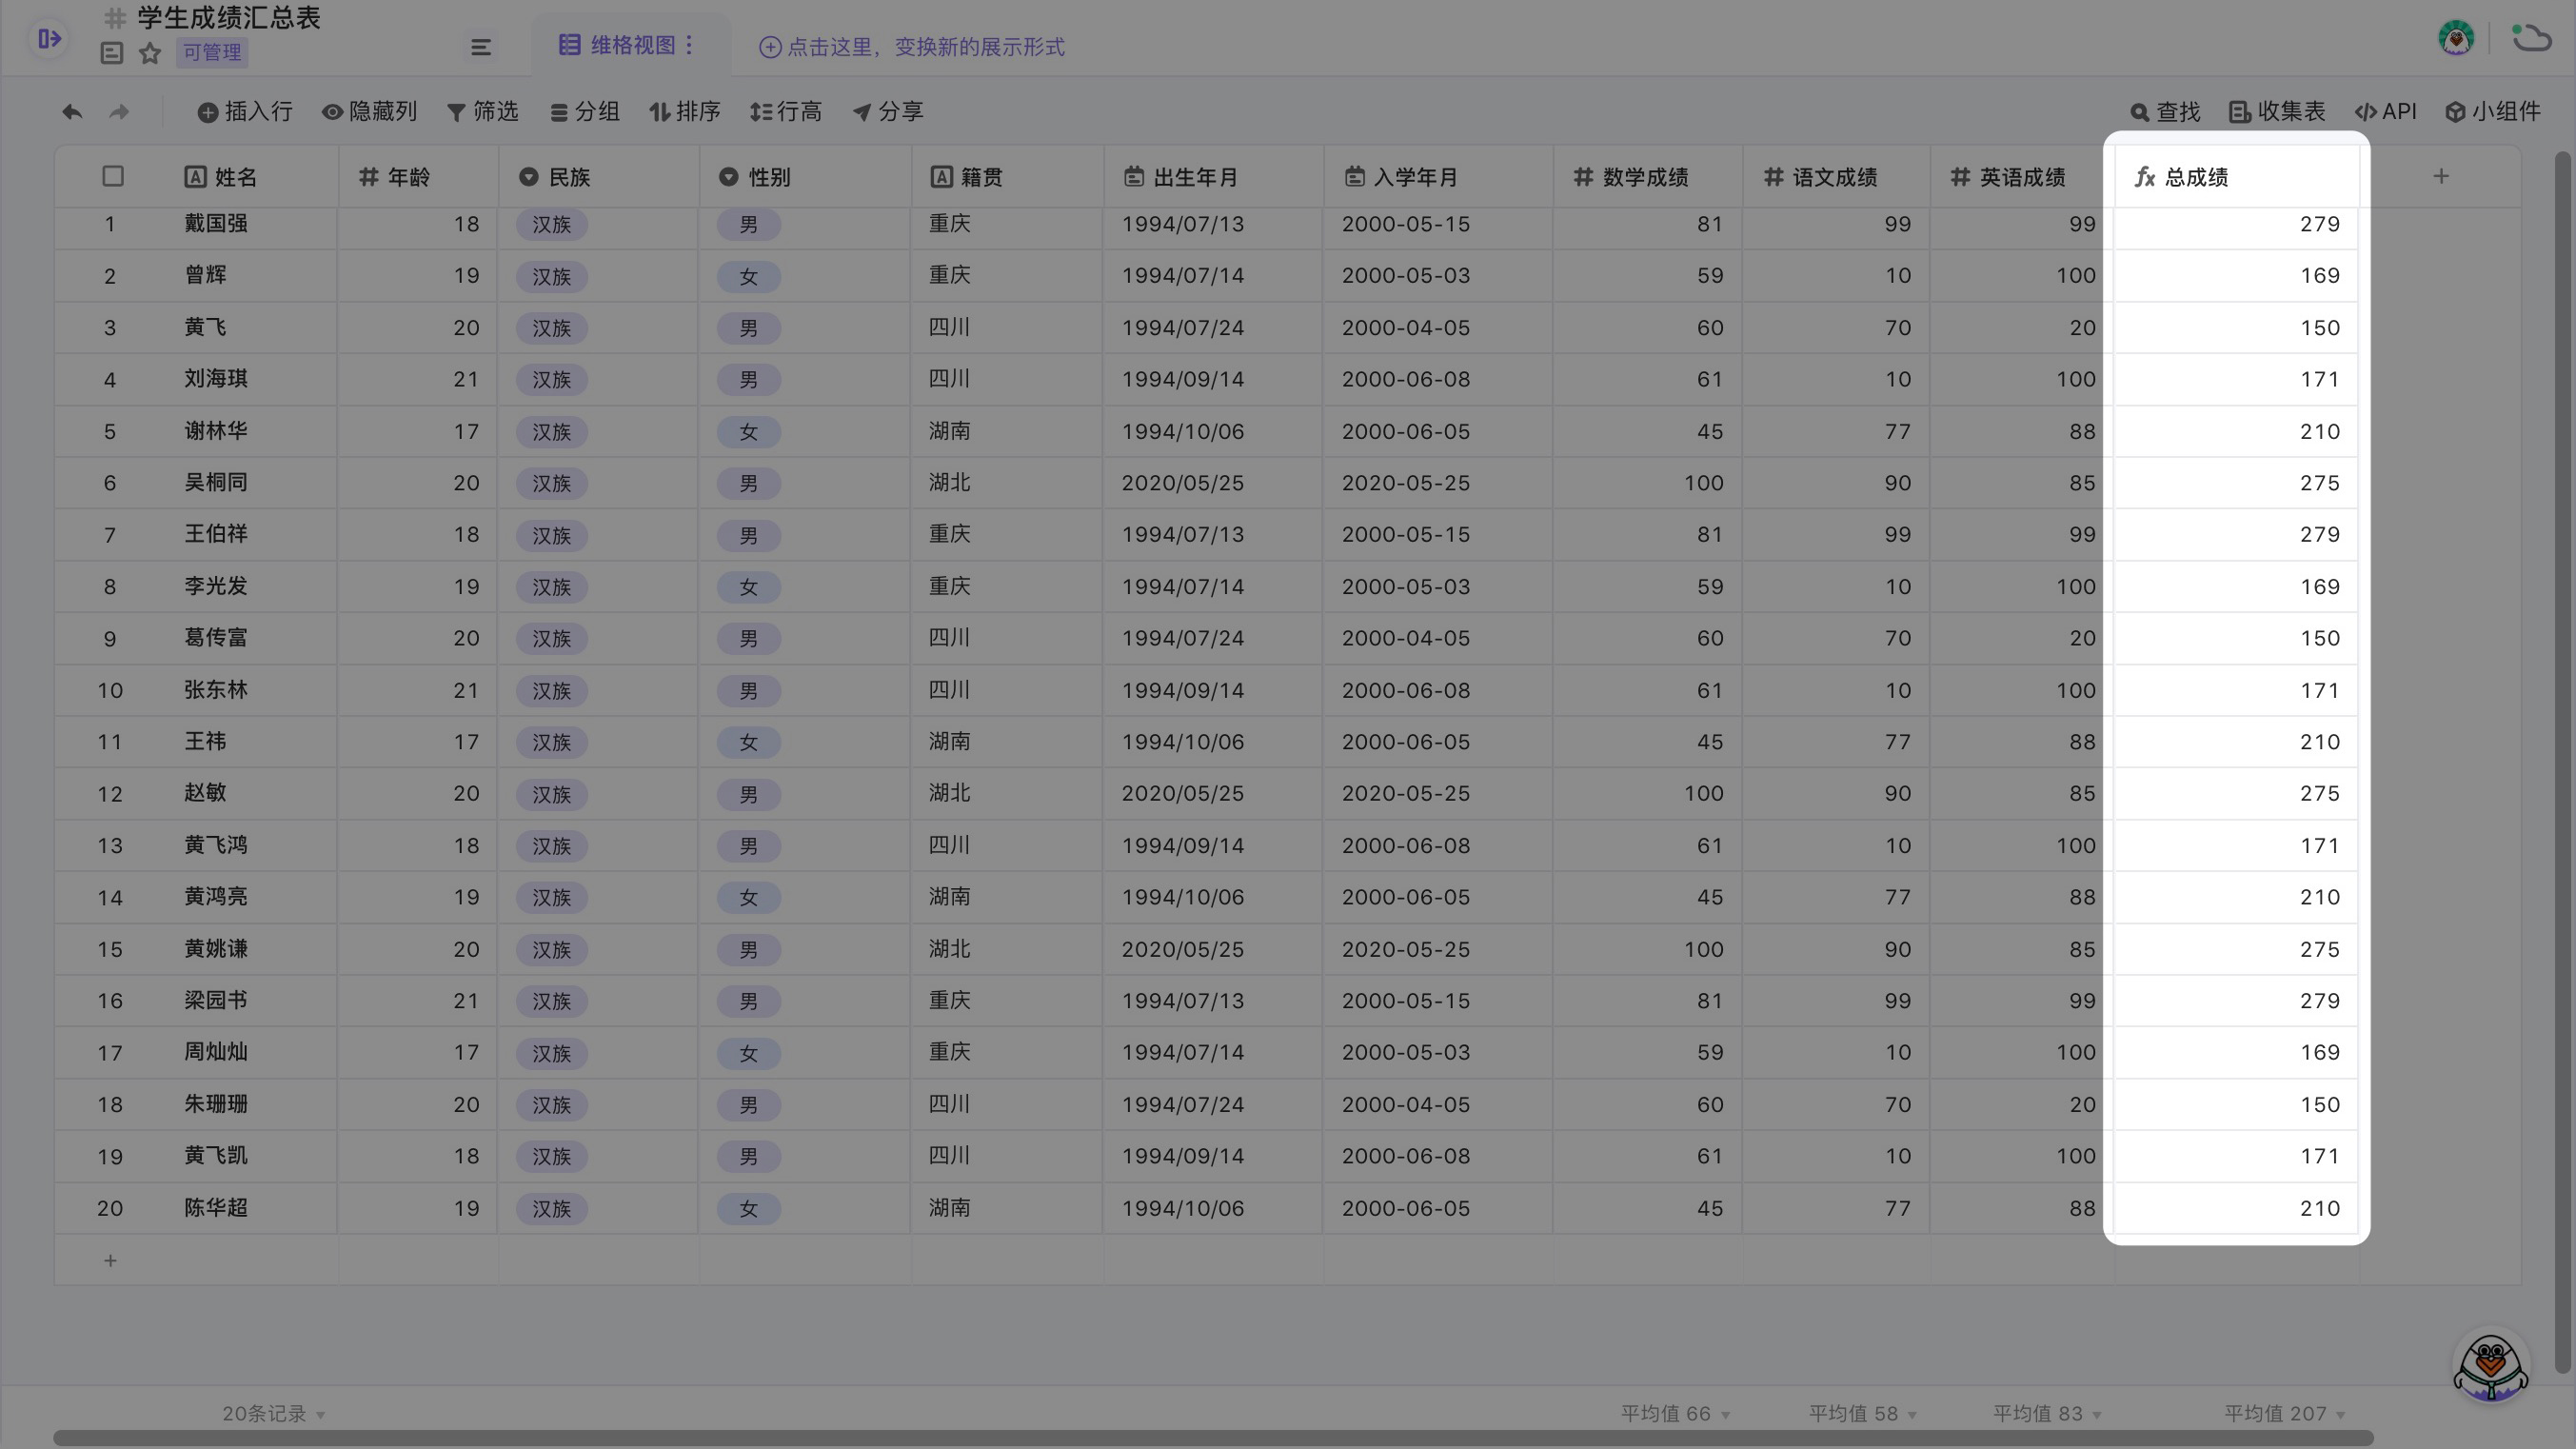Open the datasheet description icon

coord(112,53)
